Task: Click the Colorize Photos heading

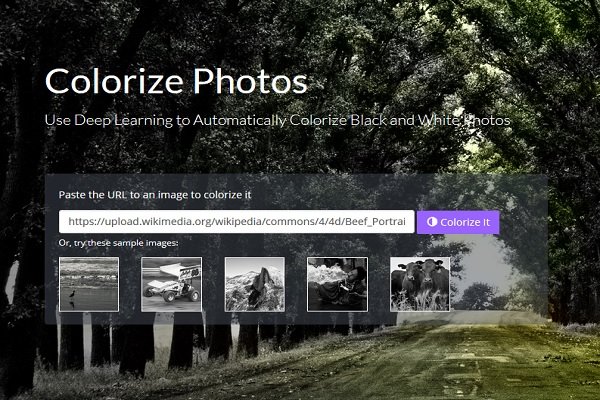Action: [x=176, y=81]
